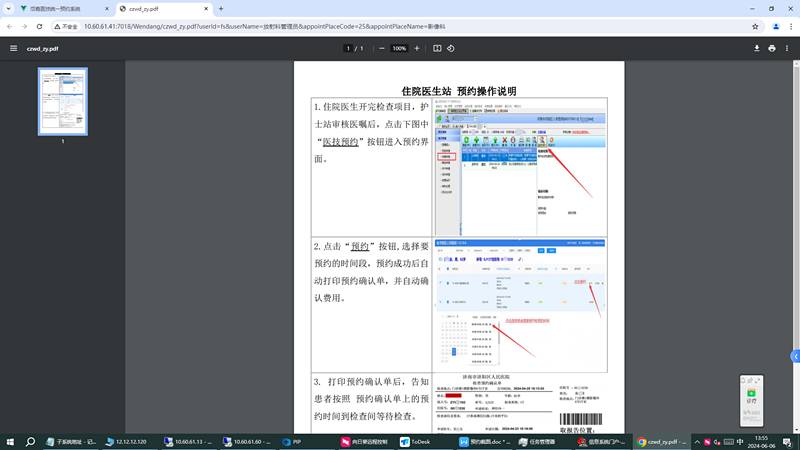800x450 pixels.
Task: Open the PDF viewer more actions menu
Action: tap(787, 48)
